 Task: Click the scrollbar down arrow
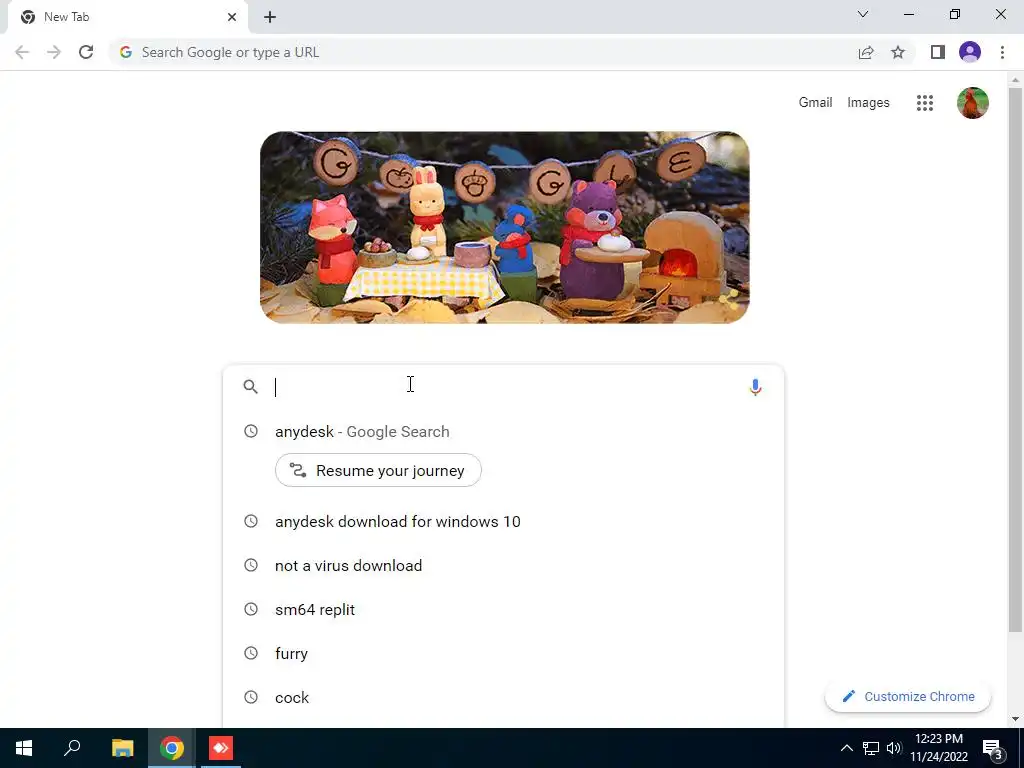(1014, 719)
